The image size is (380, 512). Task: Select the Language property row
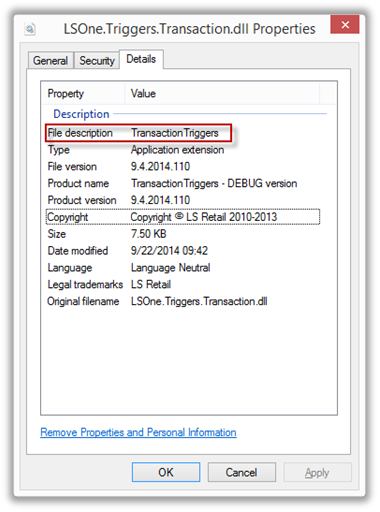183,268
